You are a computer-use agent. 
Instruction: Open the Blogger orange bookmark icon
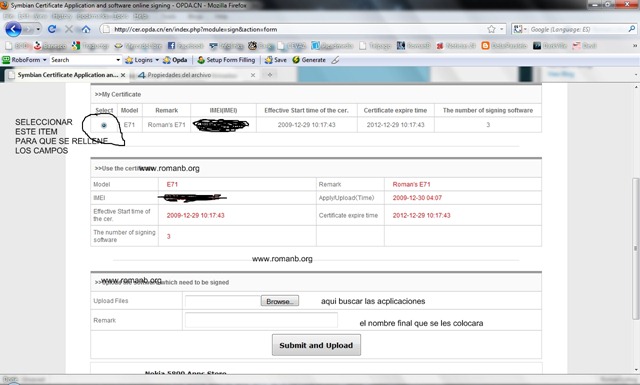point(485,46)
